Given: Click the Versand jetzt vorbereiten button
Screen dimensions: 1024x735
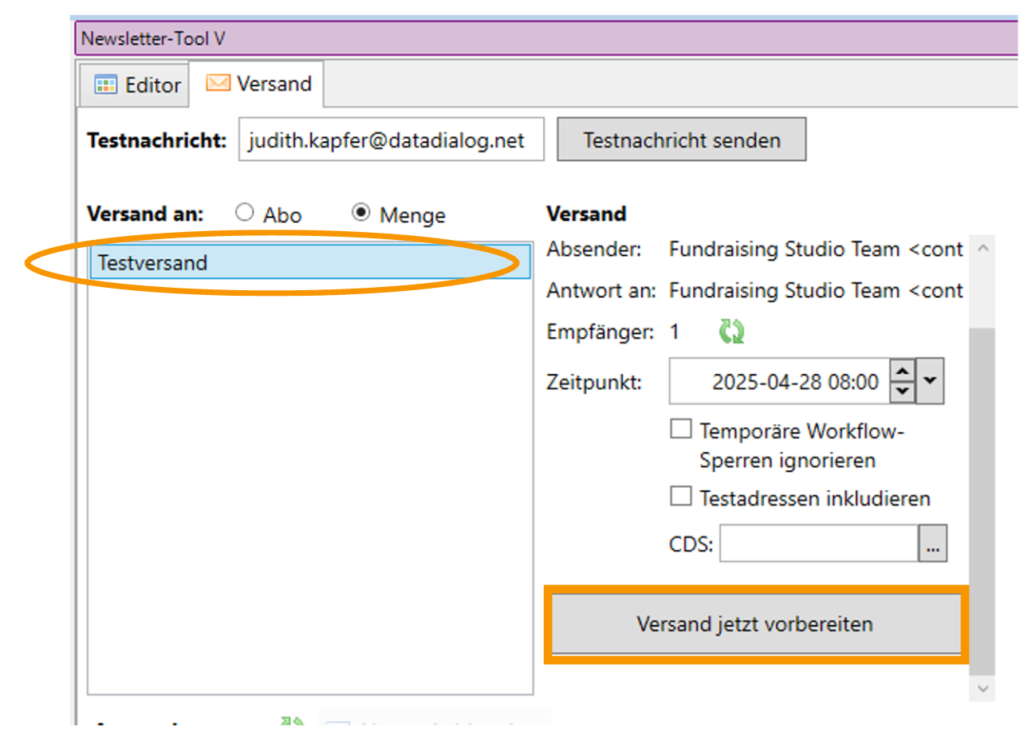Looking at the screenshot, I should (x=756, y=623).
